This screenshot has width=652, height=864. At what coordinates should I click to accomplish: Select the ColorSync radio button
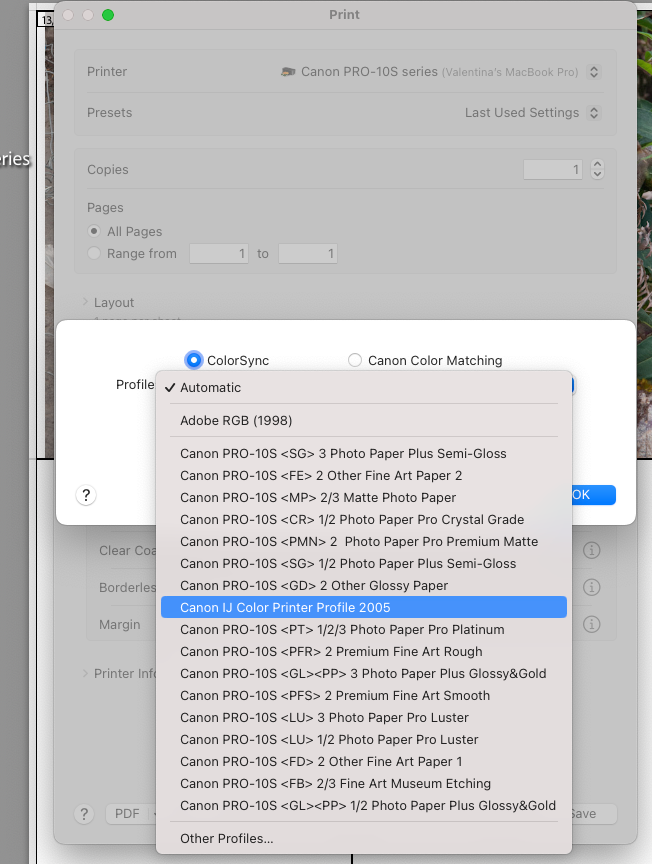pos(194,360)
